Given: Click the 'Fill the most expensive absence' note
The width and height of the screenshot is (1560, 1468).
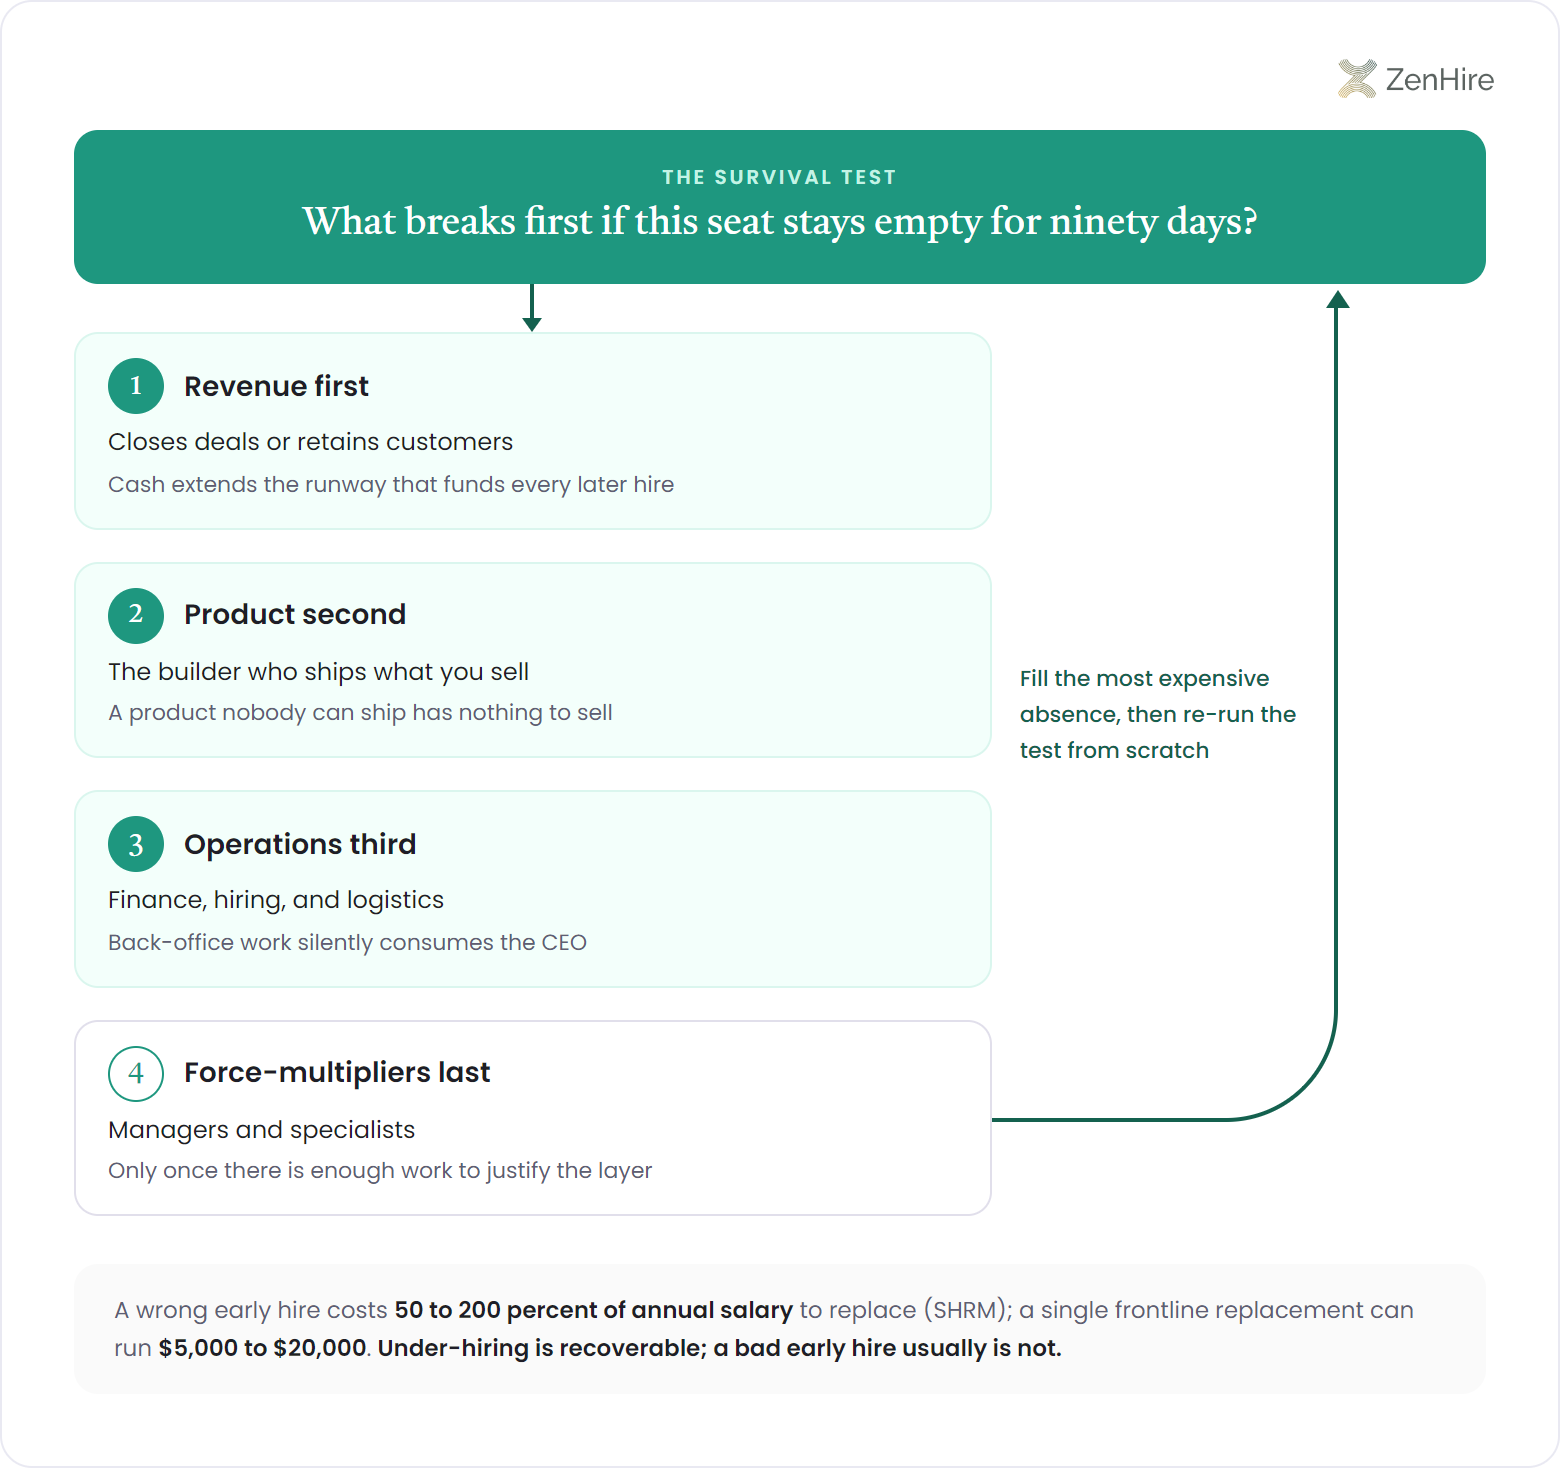Looking at the screenshot, I should pyautogui.click(x=1158, y=714).
